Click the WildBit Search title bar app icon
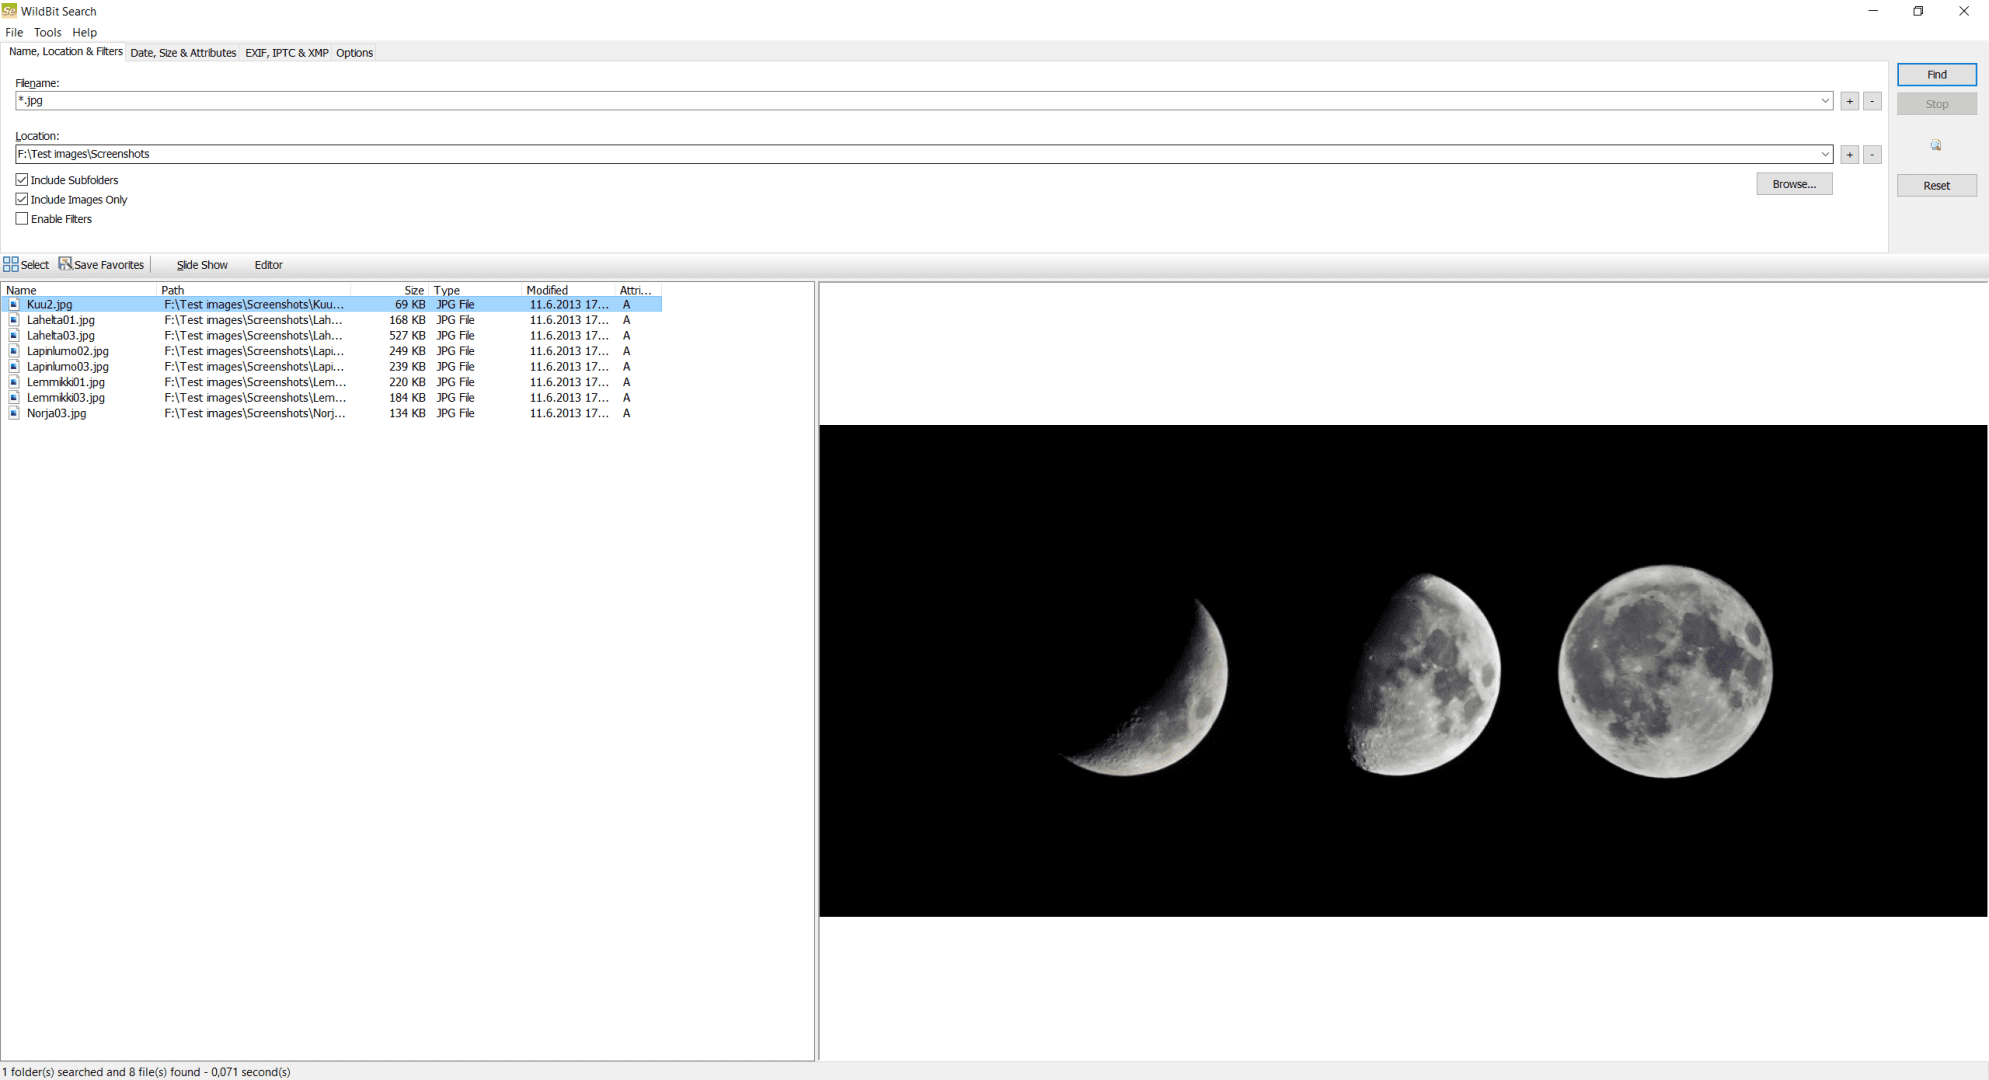Image resolution: width=1989 pixels, height=1080 pixels. pos(10,11)
